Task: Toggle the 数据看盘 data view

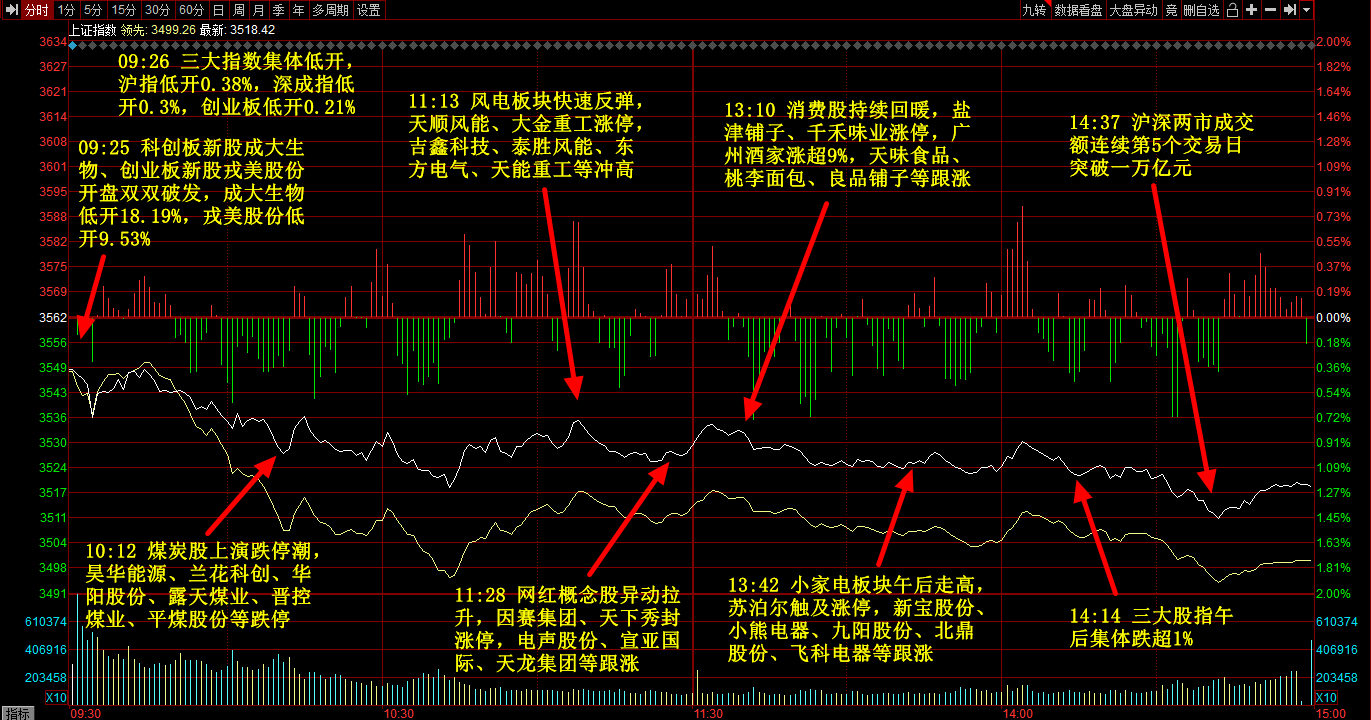Action: coord(1078,10)
